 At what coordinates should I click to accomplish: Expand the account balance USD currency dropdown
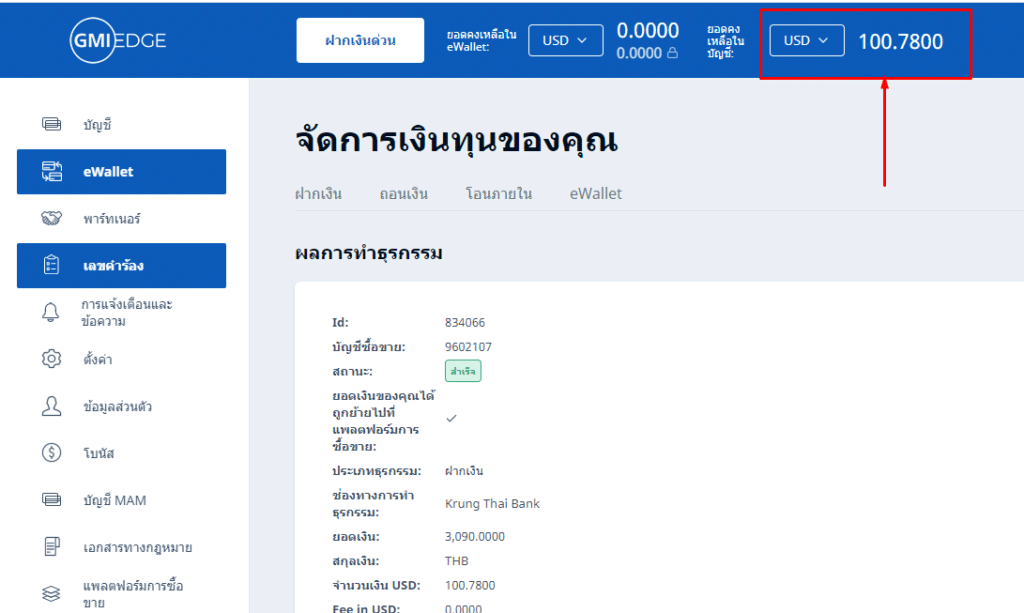tap(806, 41)
